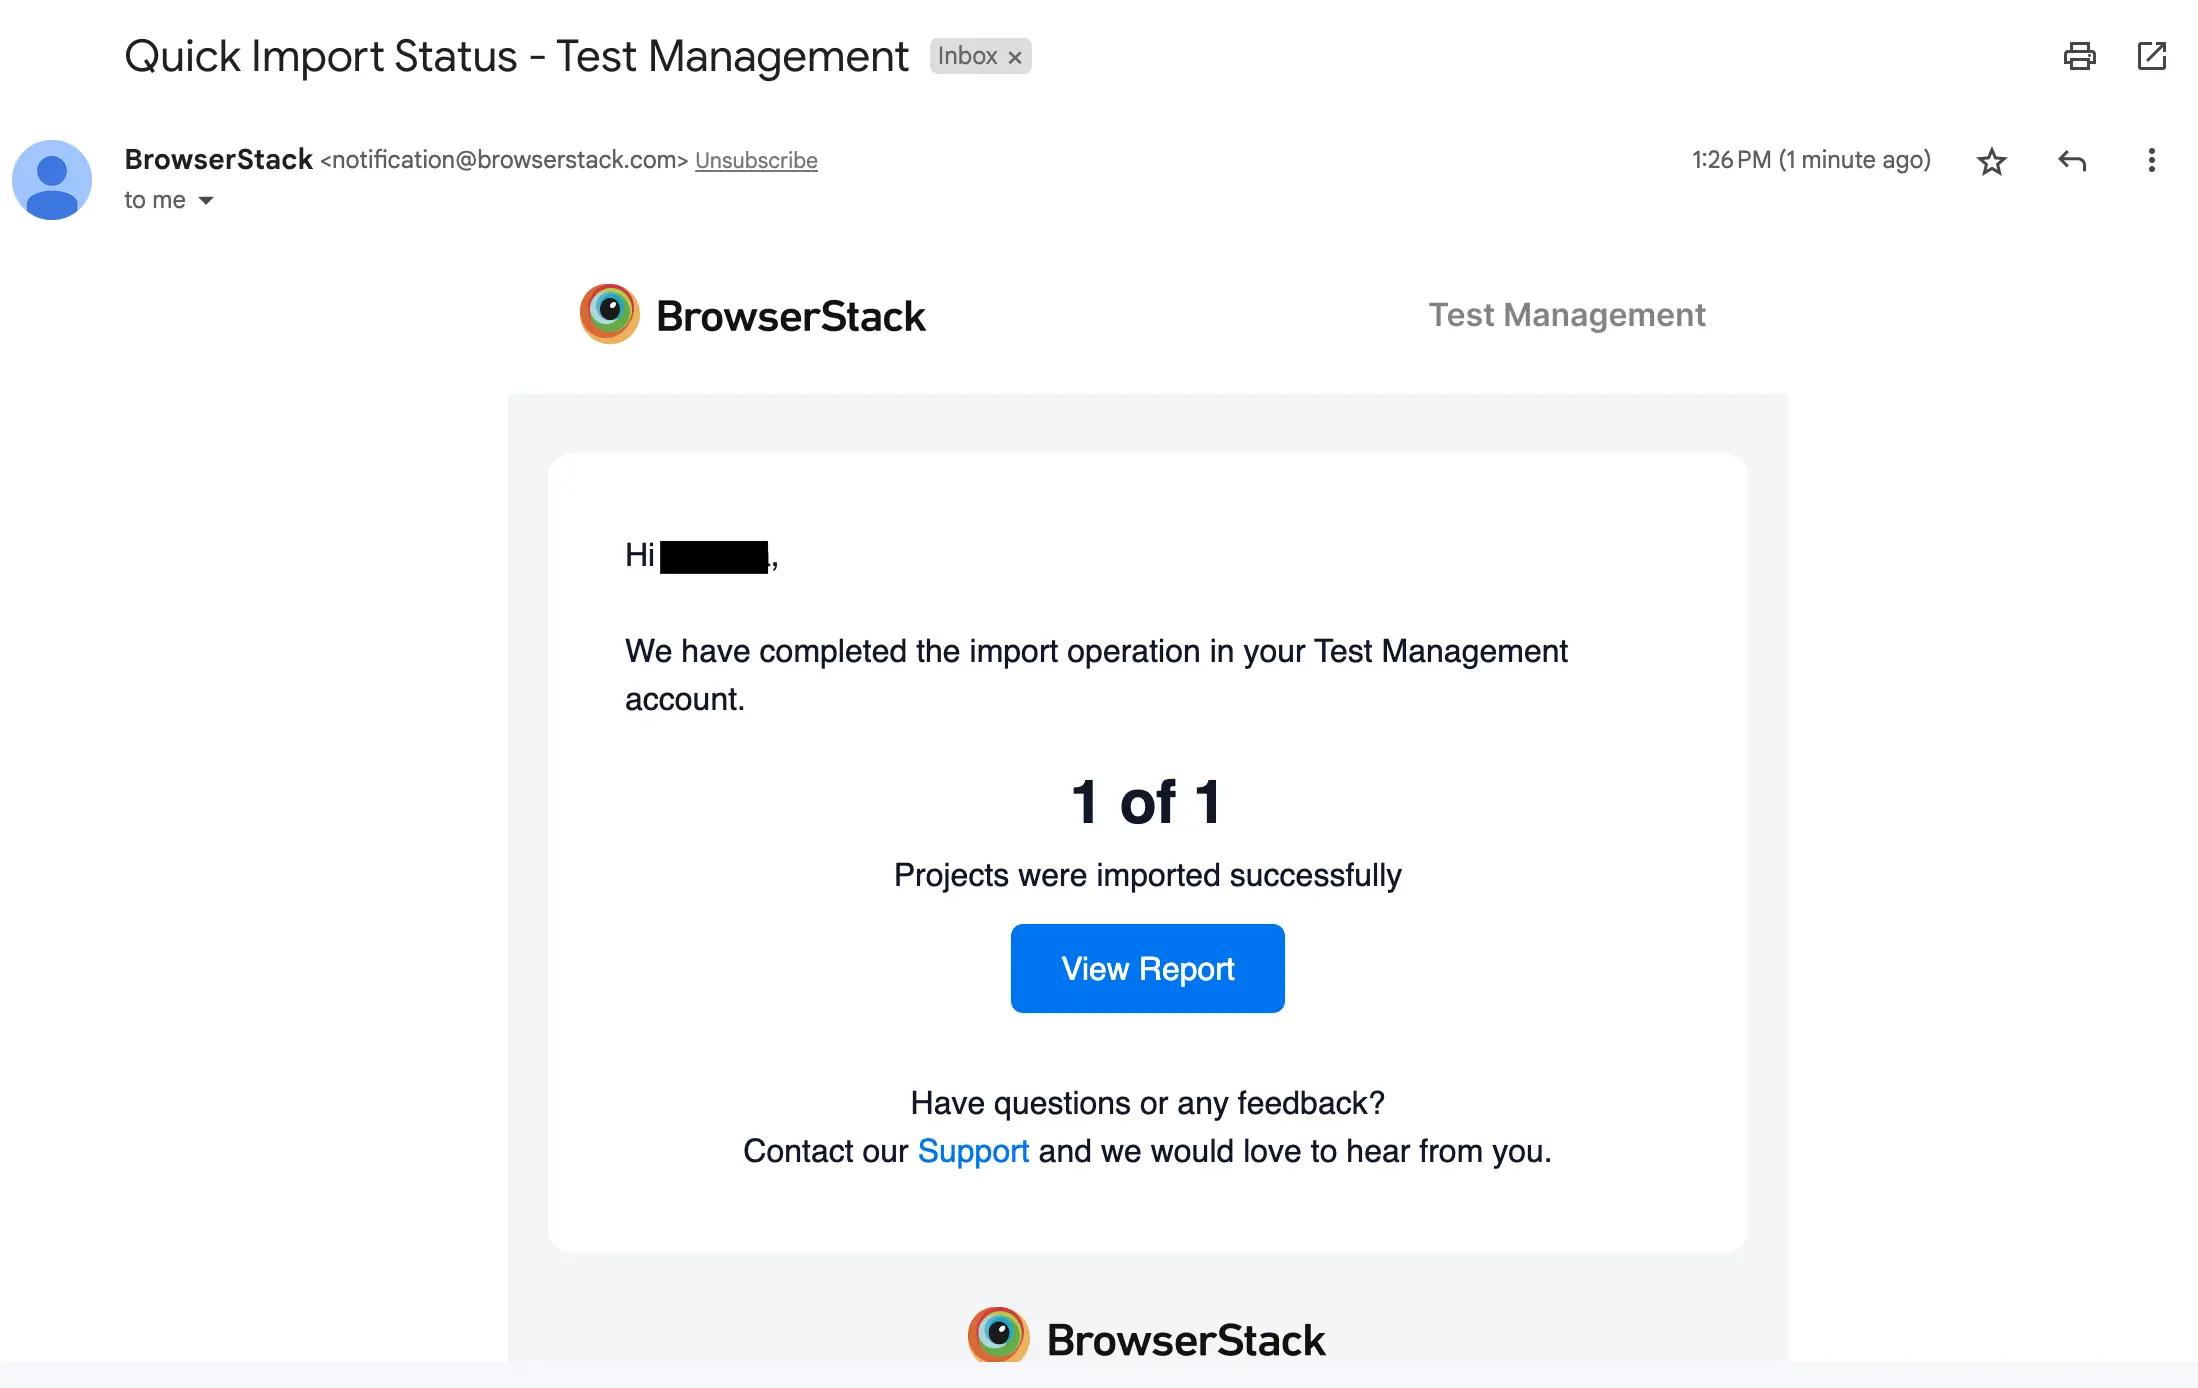Click the Unsubscribe link

756,161
